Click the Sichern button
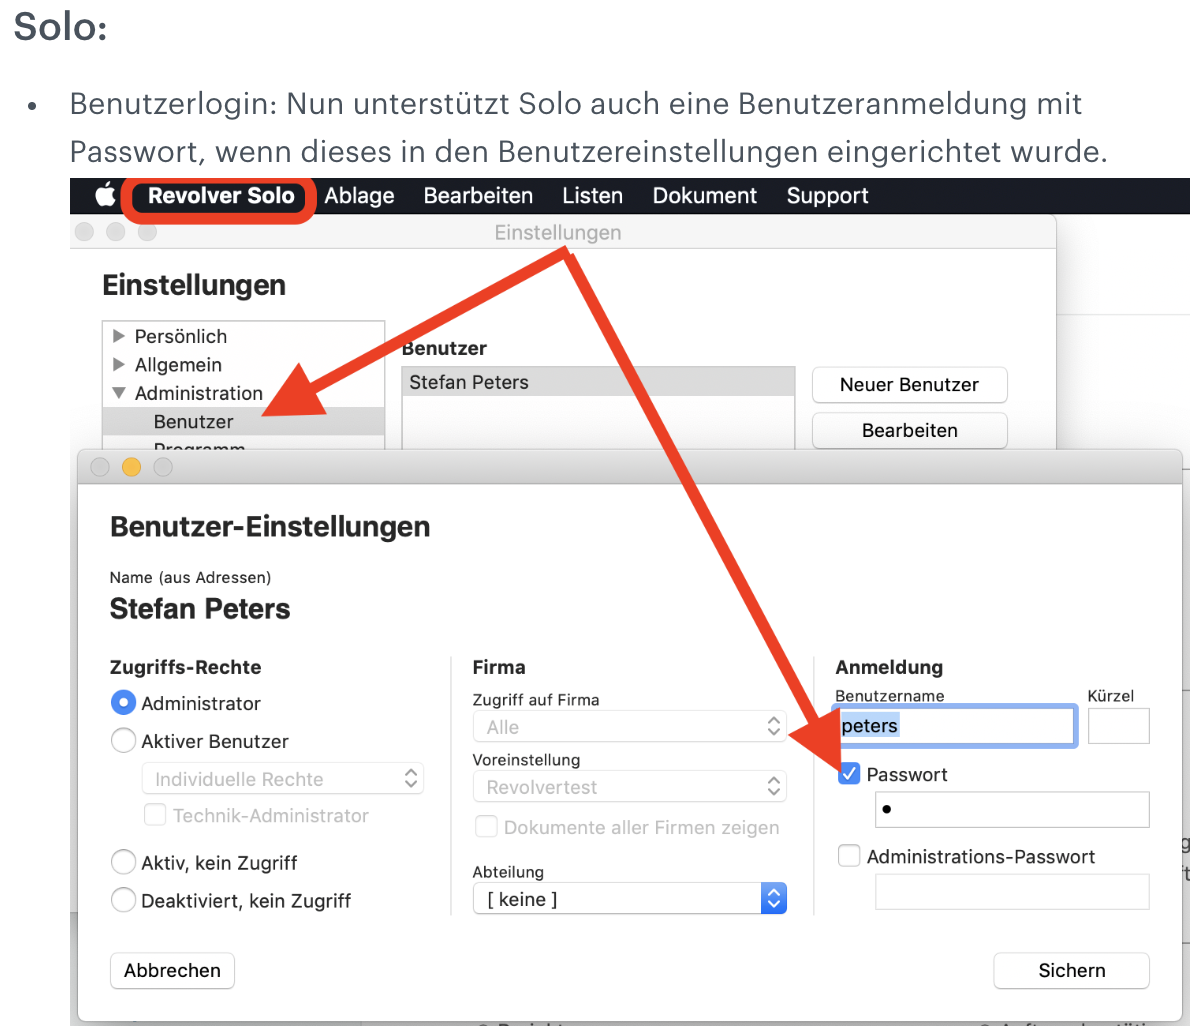Viewport: 1204px width, 1032px height. [x=1071, y=970]
